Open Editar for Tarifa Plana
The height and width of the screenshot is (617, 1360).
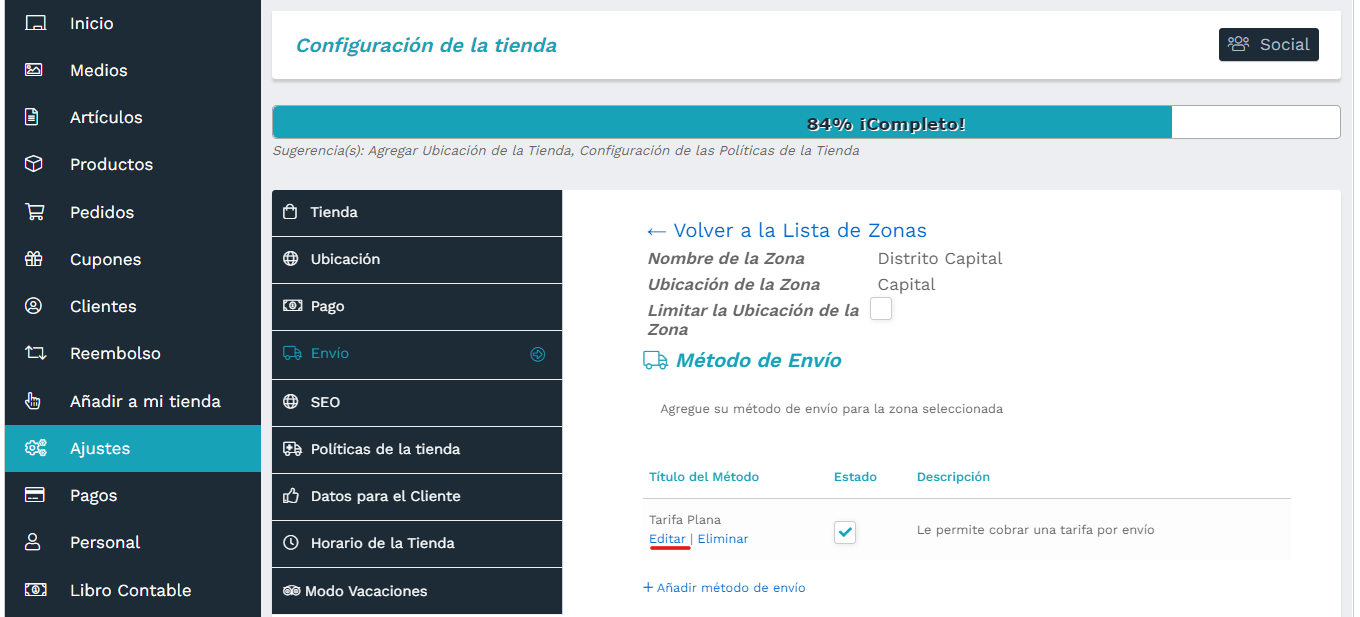coord(668,538)
